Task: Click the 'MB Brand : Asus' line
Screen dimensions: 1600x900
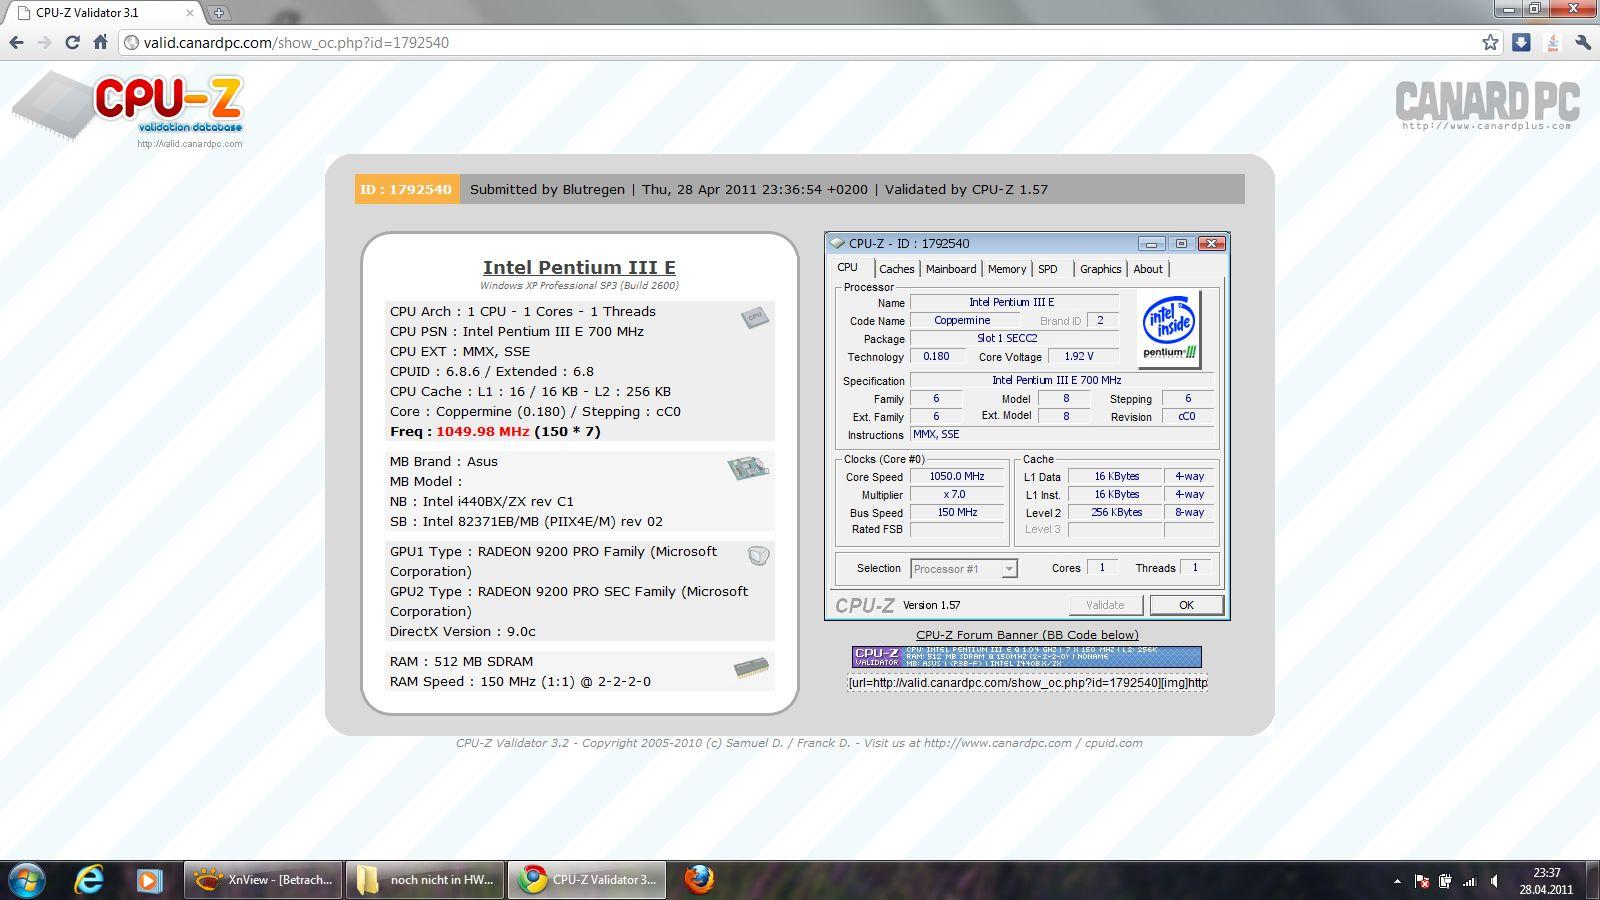Action: pyautogui.click(x=443, y=462)
